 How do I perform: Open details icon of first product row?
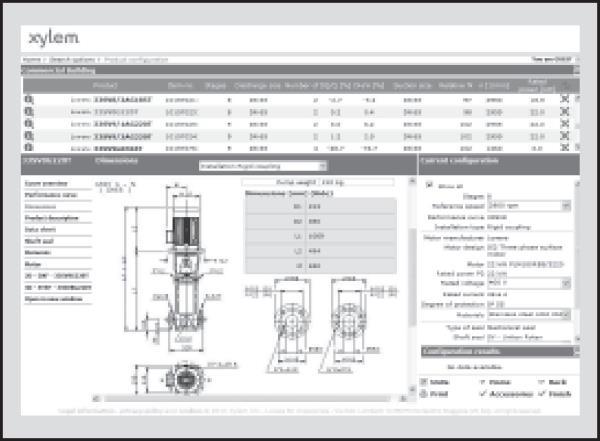tap(29, 100)
